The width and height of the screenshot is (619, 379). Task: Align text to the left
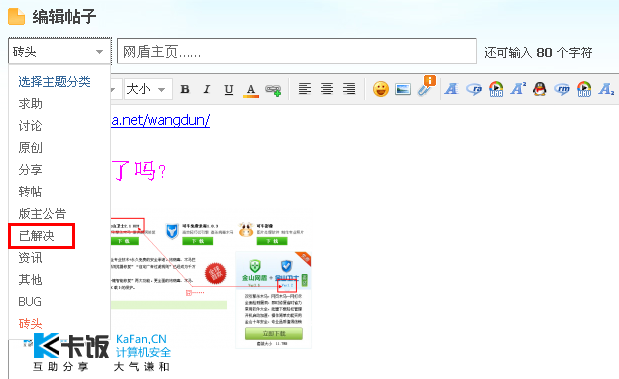point(304,88)
